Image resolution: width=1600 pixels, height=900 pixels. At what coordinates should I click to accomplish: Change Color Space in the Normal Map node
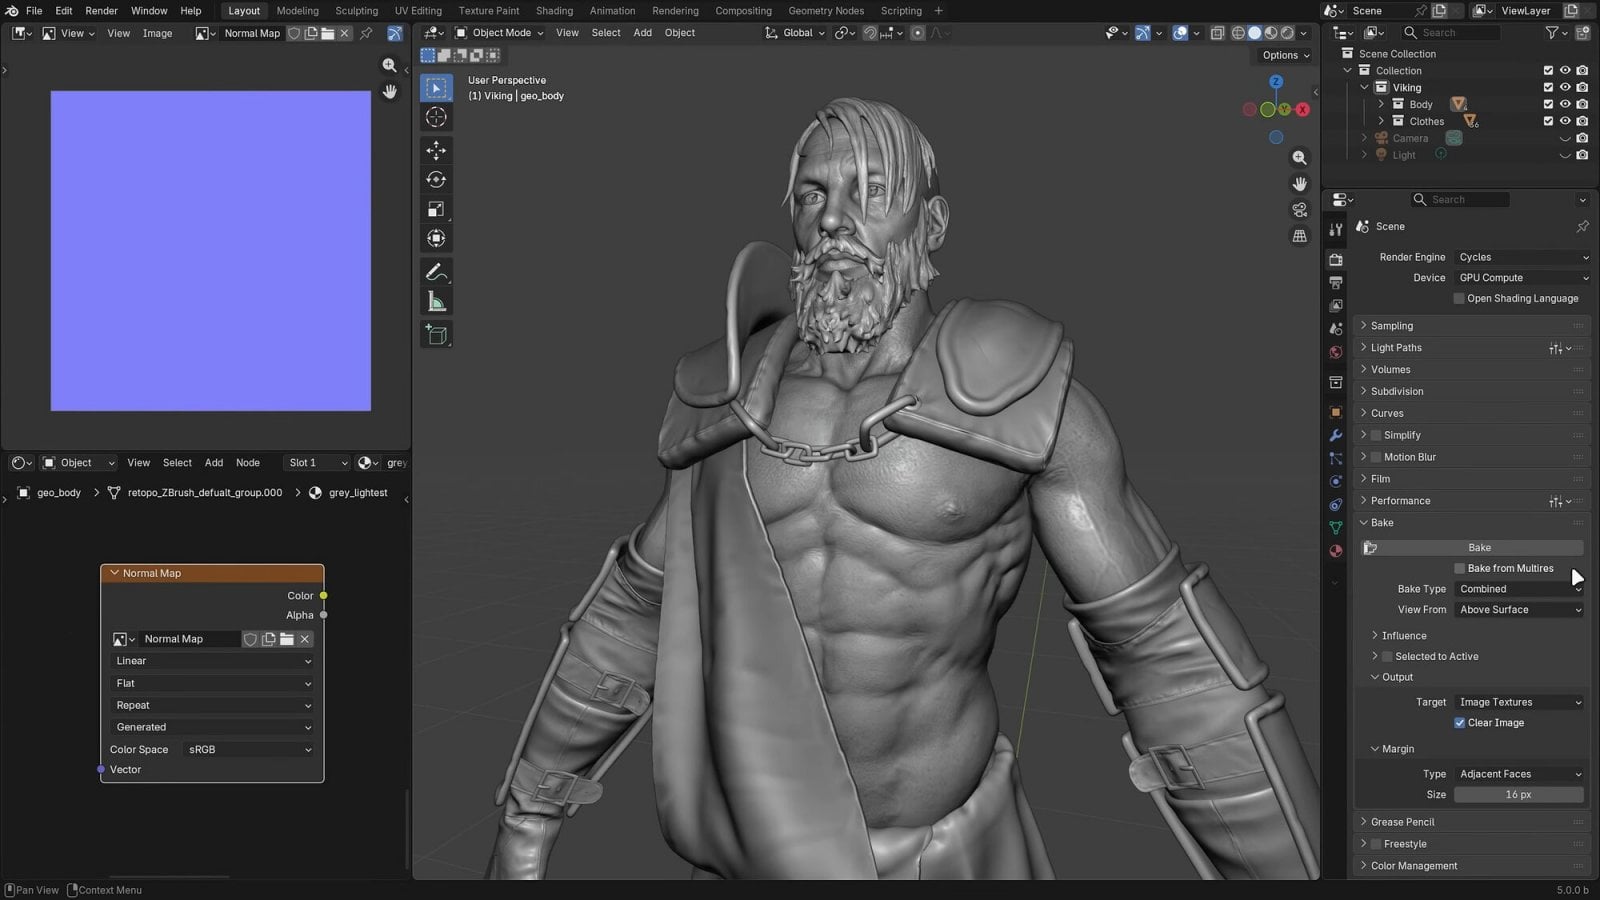[247, 749]
